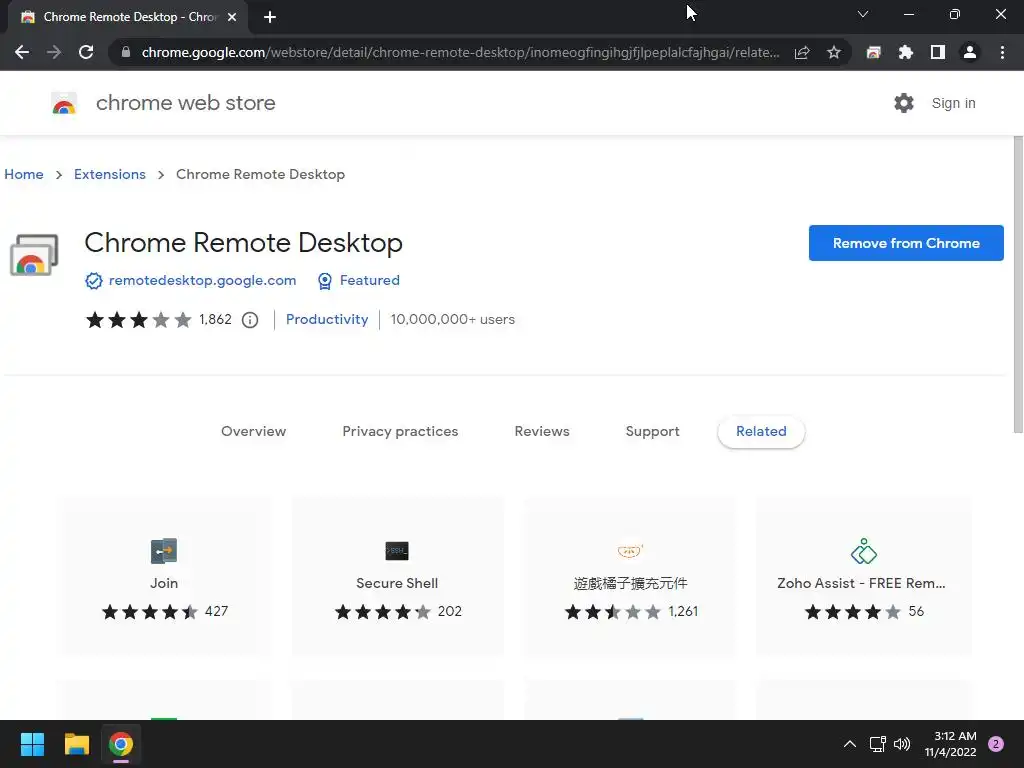The width and height of the screenshot is (1024, 768).
Task: Go to Home breadcrumb
Action: tap(24, 174)
